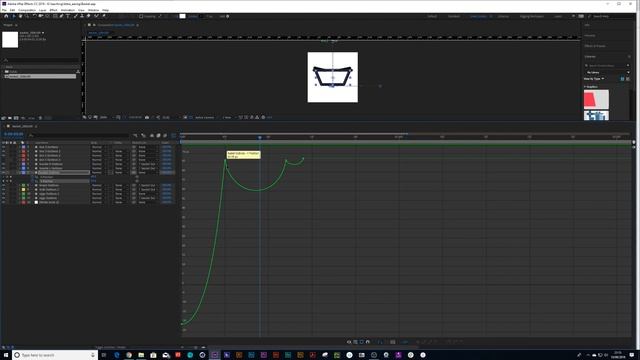Open the Animation menu

(68, 10)
